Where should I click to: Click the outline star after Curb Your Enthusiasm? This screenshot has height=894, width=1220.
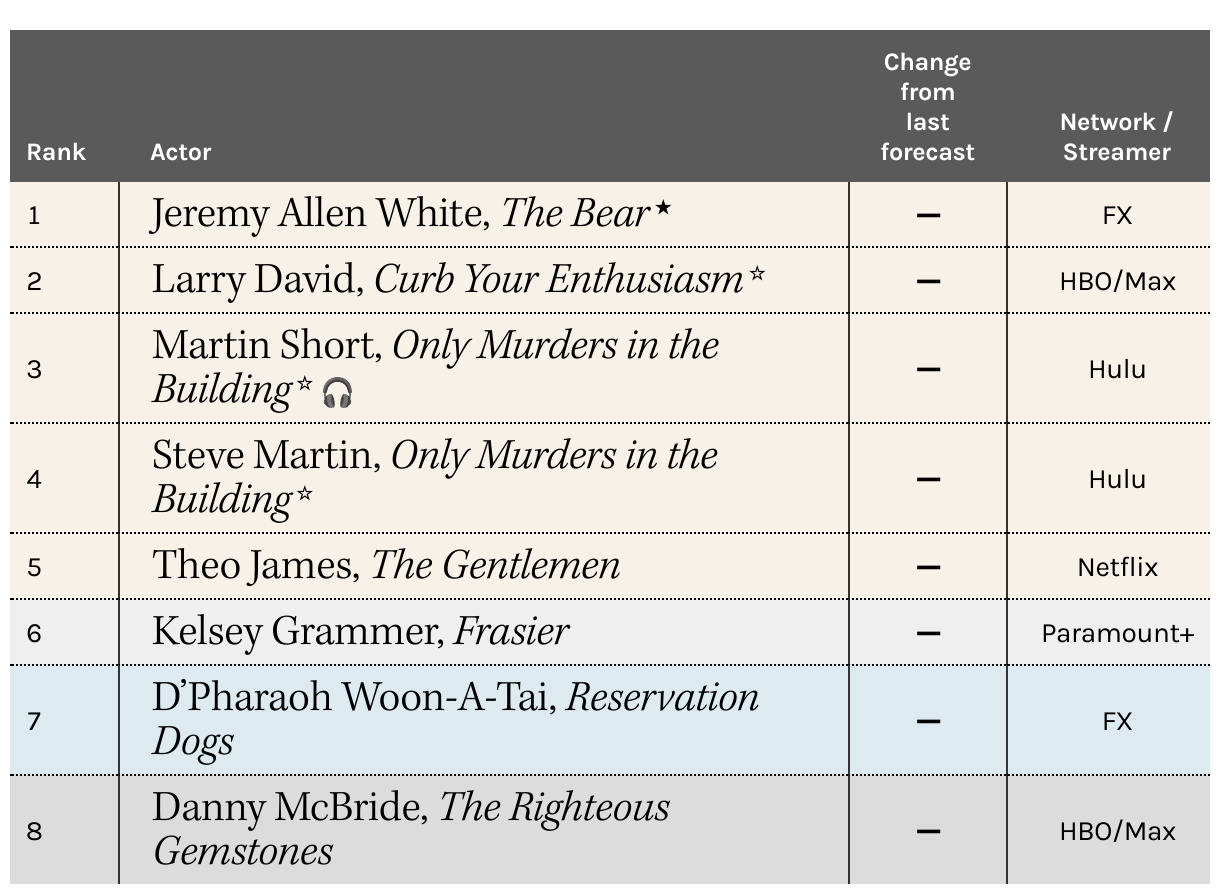tap(757, 273)
